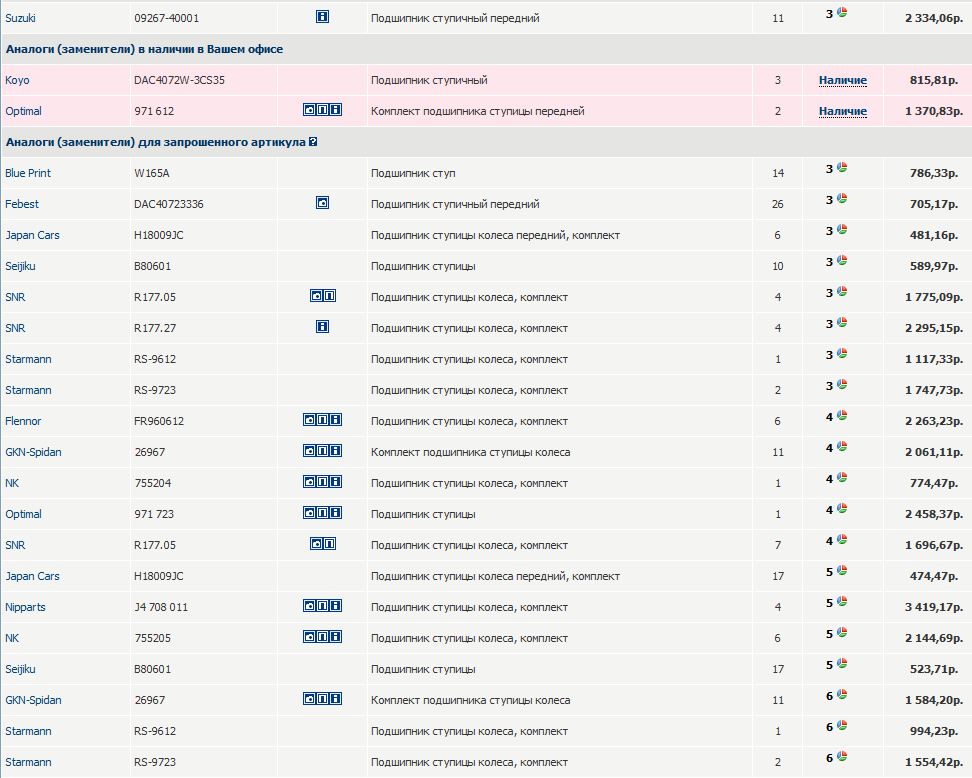Screen dimensions: 972x778
Task: Click pie chart icon in Nipparts row
Action: click(x=842, y=601)
